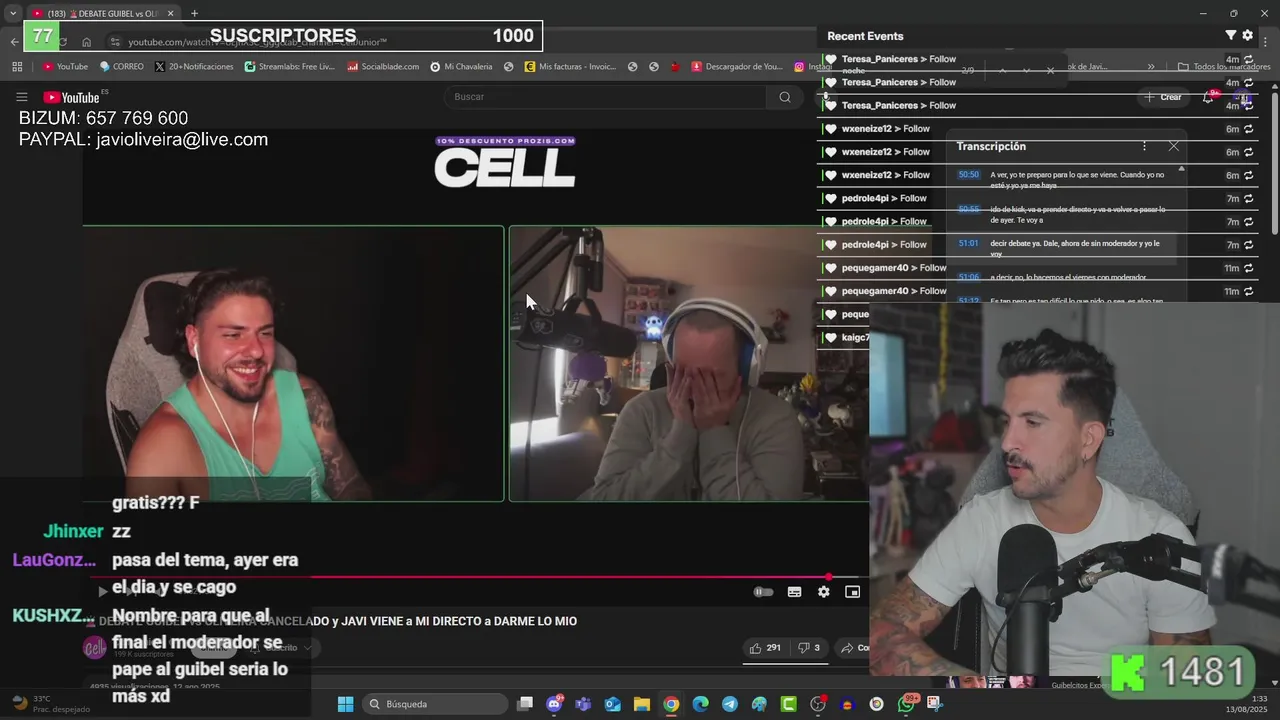Image resolution: width=1280 pixels, height=720 pixels.
Task: Replay the first wxeneize12 follow event
Action: click(1248, 129)
